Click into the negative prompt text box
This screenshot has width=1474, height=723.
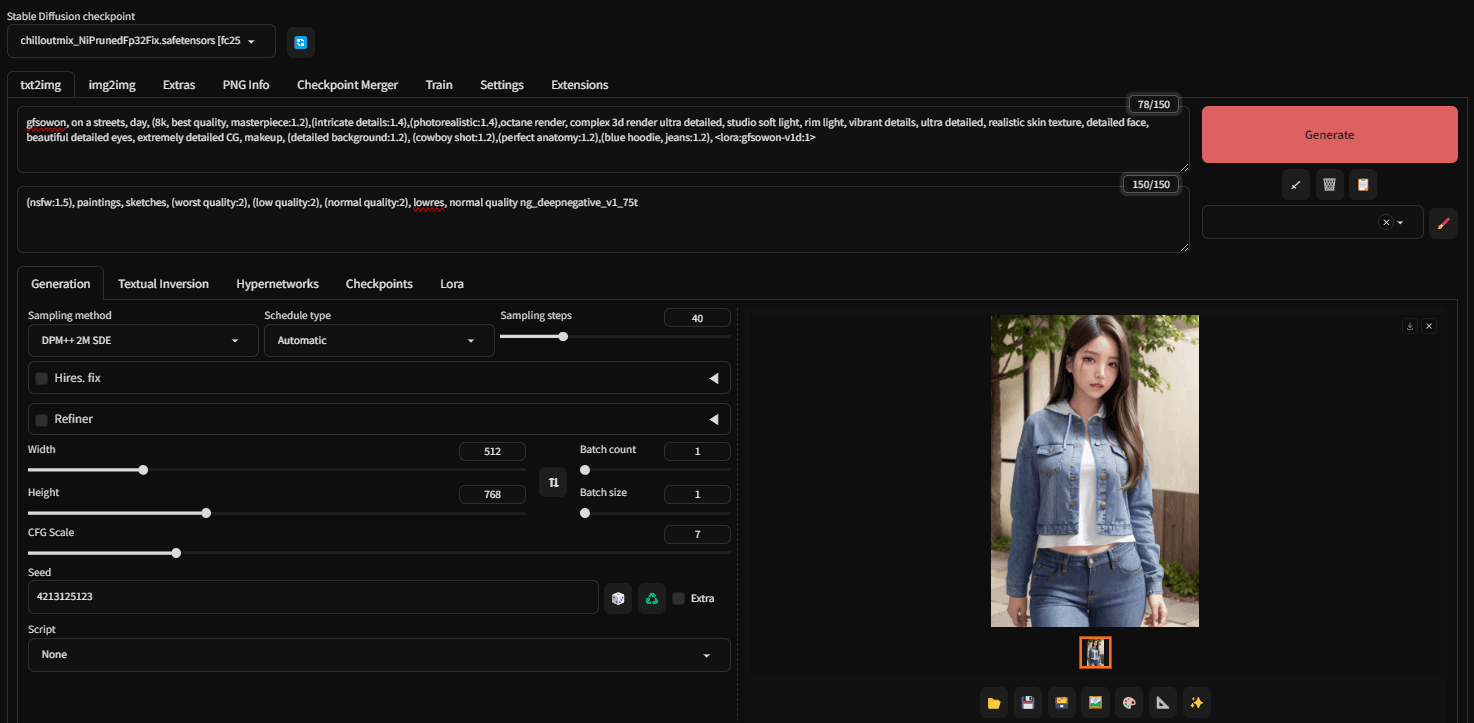[x=604, y=220]
